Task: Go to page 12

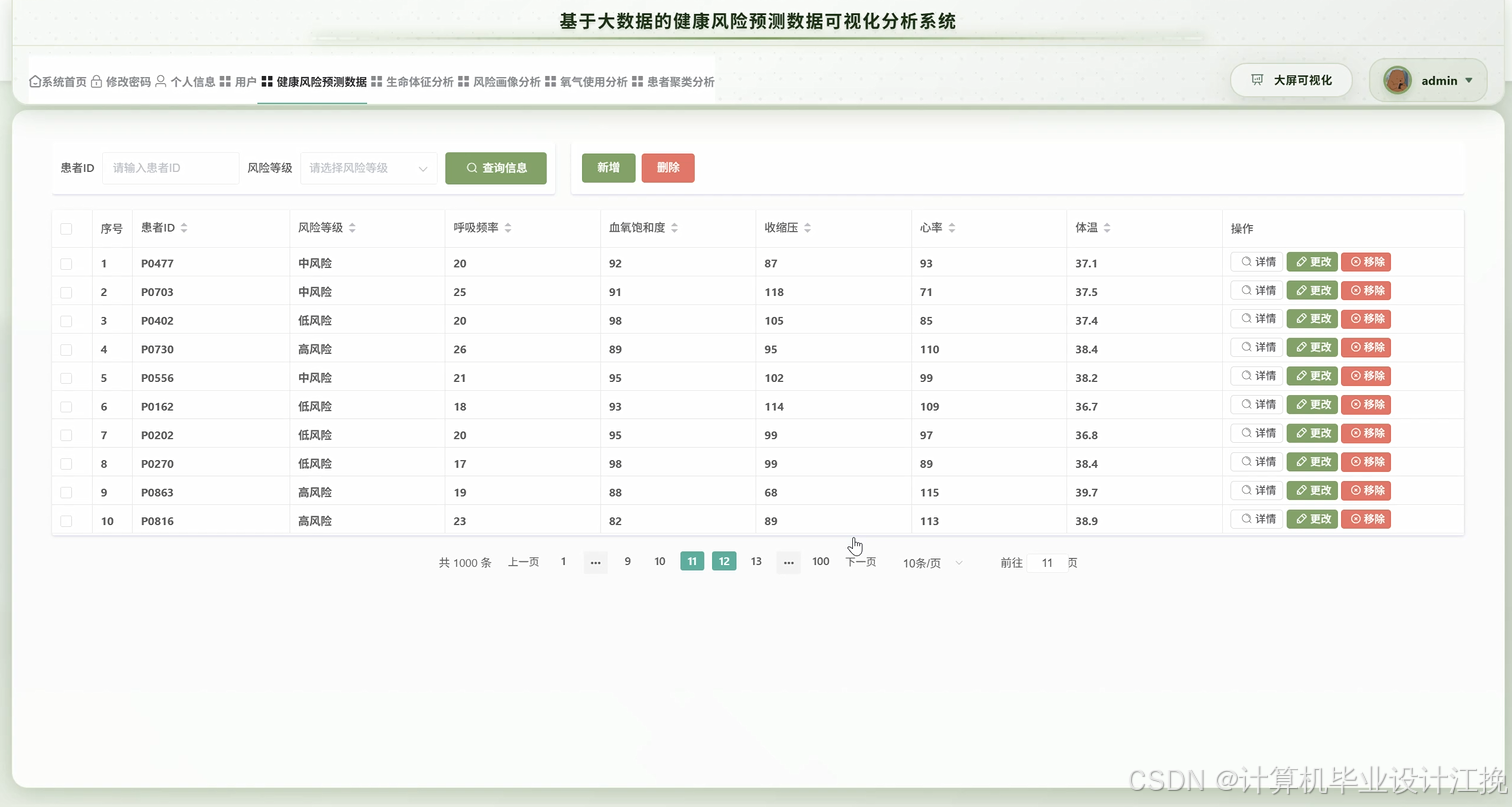Action: (x=724, y=562)
